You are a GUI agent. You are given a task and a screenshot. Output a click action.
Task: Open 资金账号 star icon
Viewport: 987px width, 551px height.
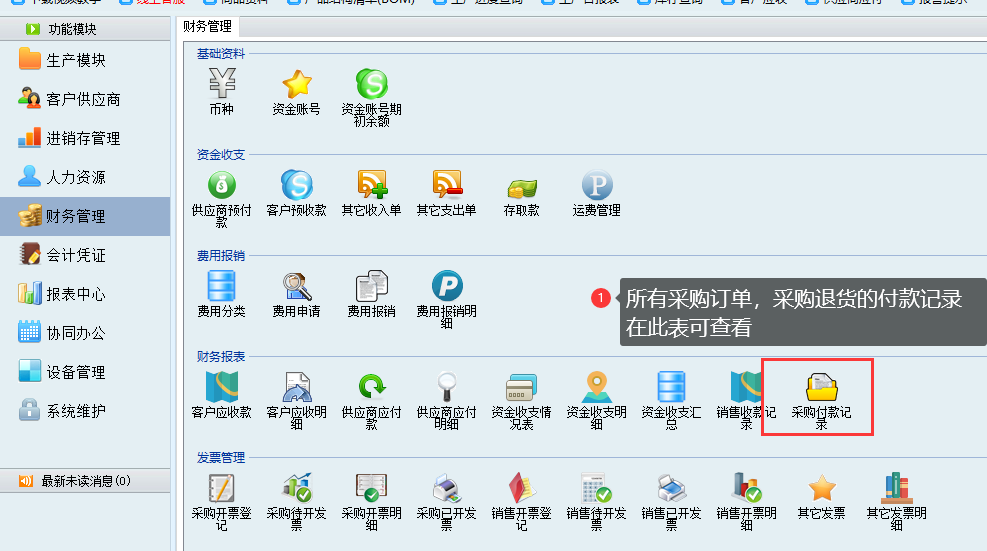(x=296, y=85)
